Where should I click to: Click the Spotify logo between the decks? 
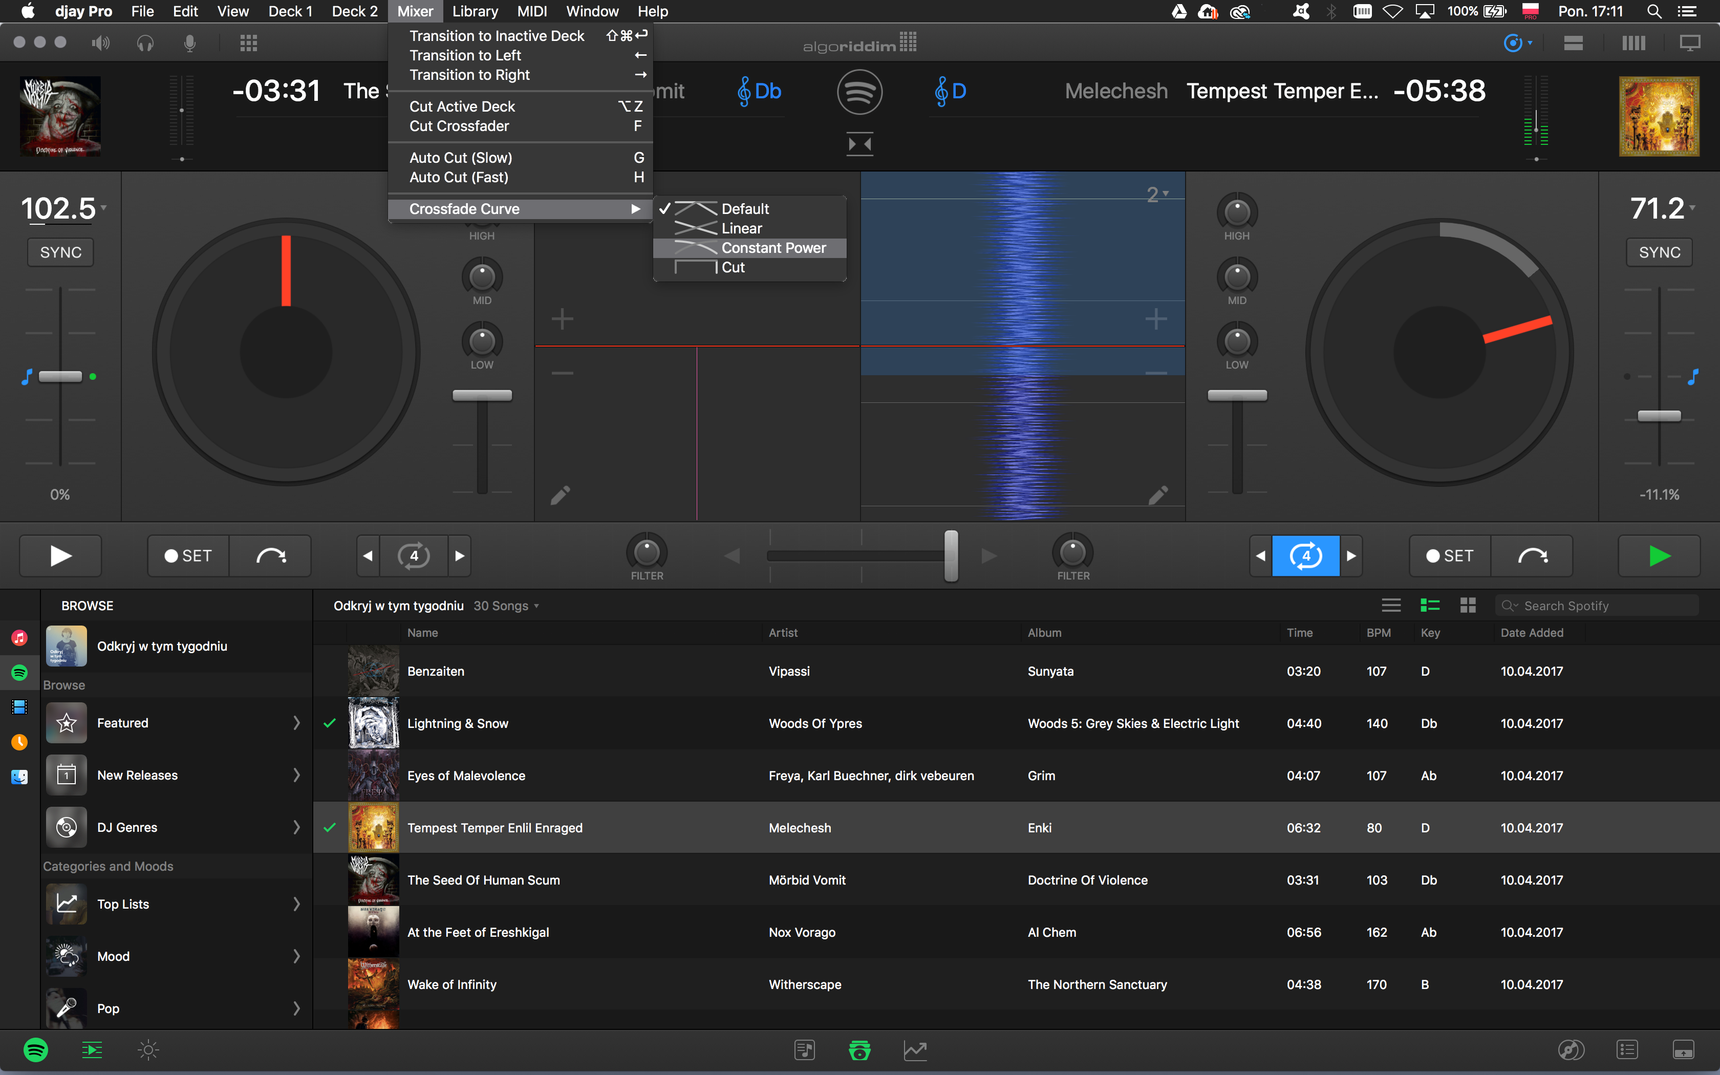click(x=860, y=92)
